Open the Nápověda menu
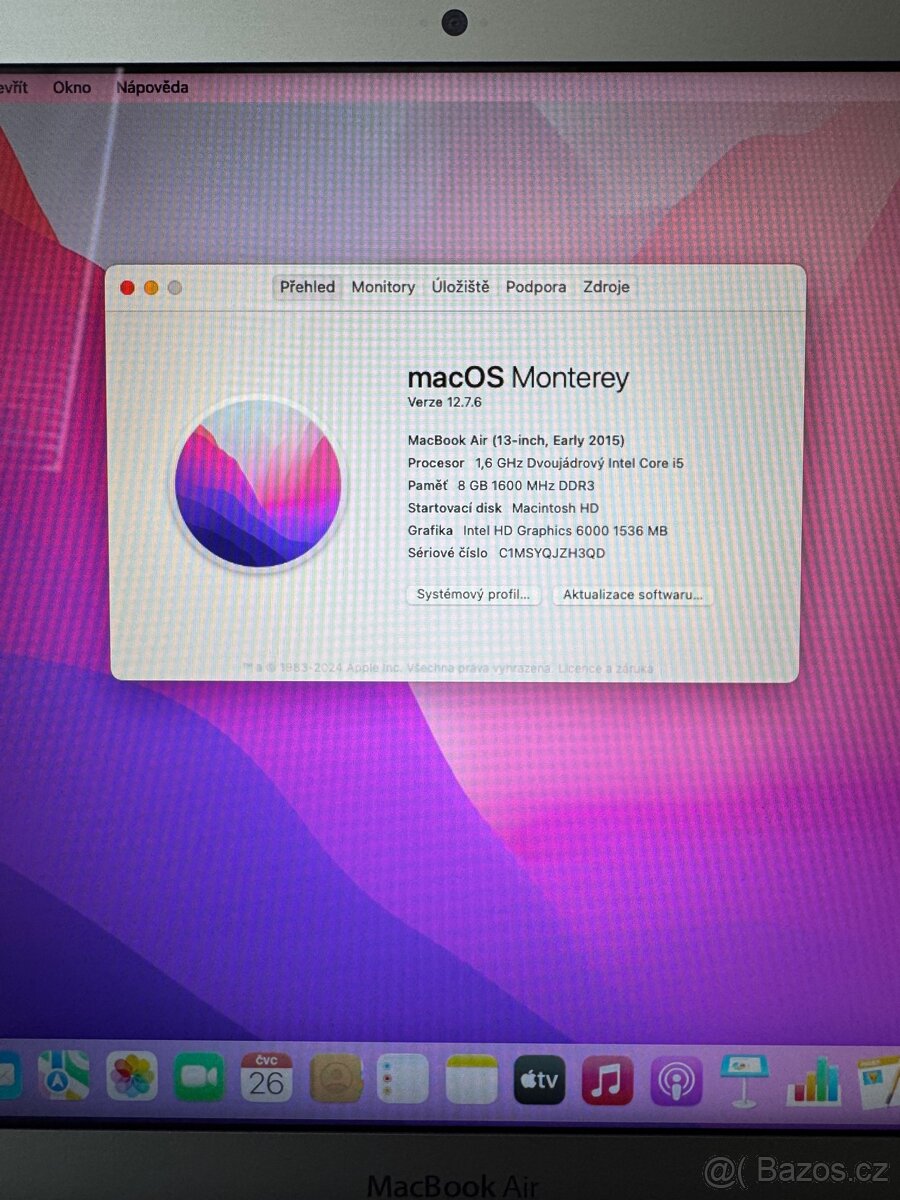This screenshot has height=1200, width=900. 152,88
